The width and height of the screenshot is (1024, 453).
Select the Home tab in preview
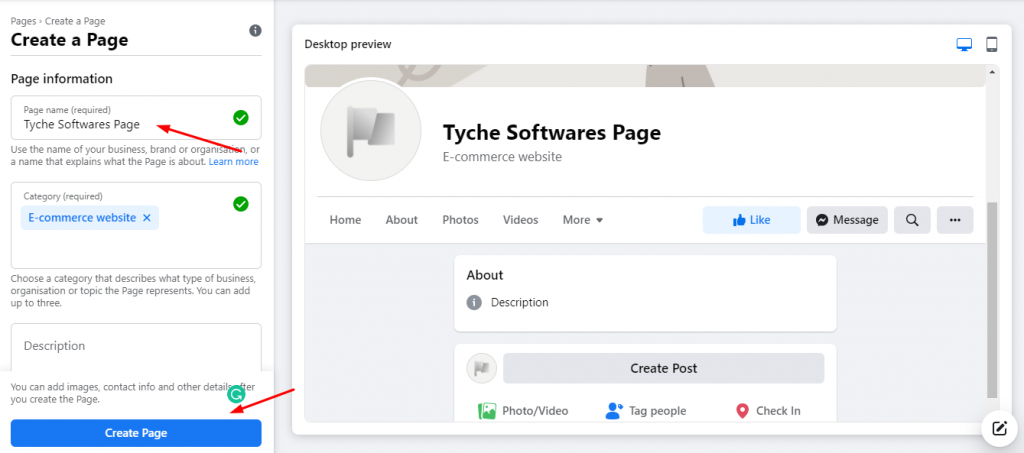tap(345, 220)
